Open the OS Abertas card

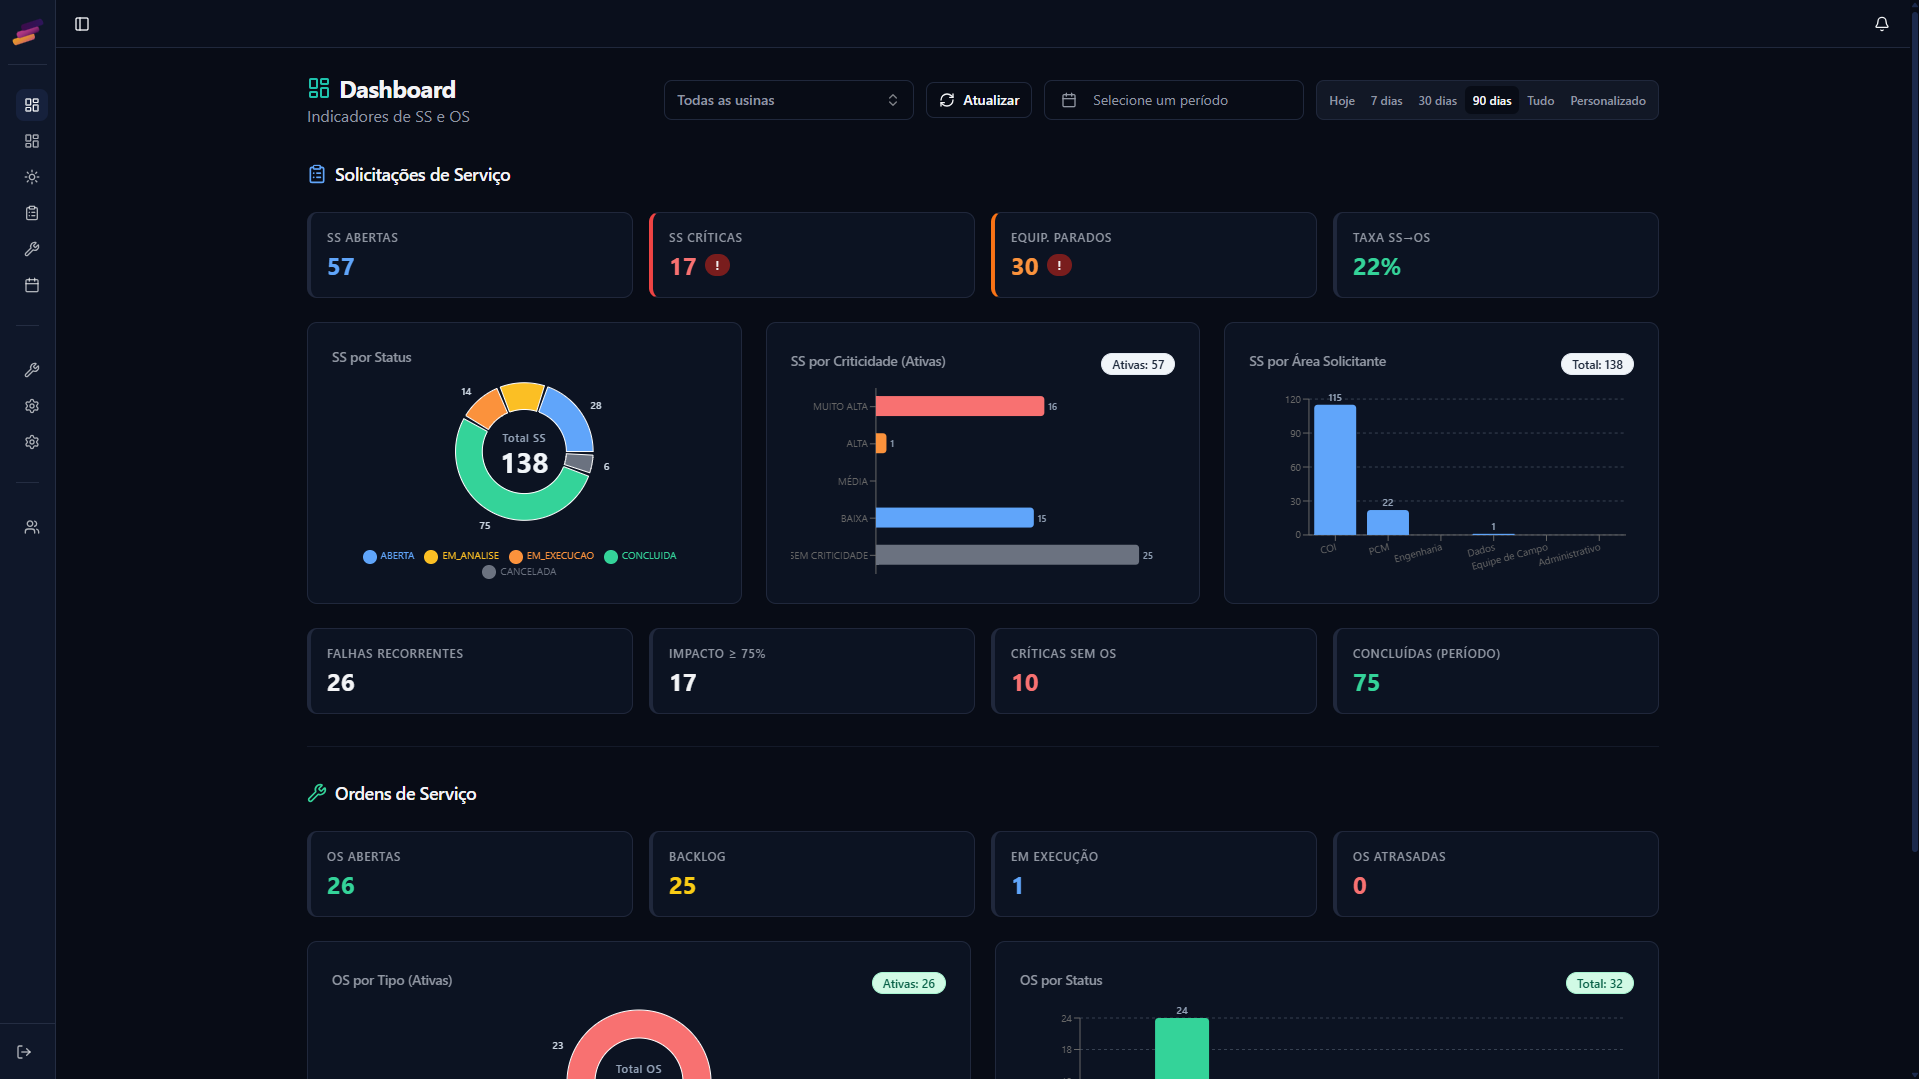(x=470, y=874)
